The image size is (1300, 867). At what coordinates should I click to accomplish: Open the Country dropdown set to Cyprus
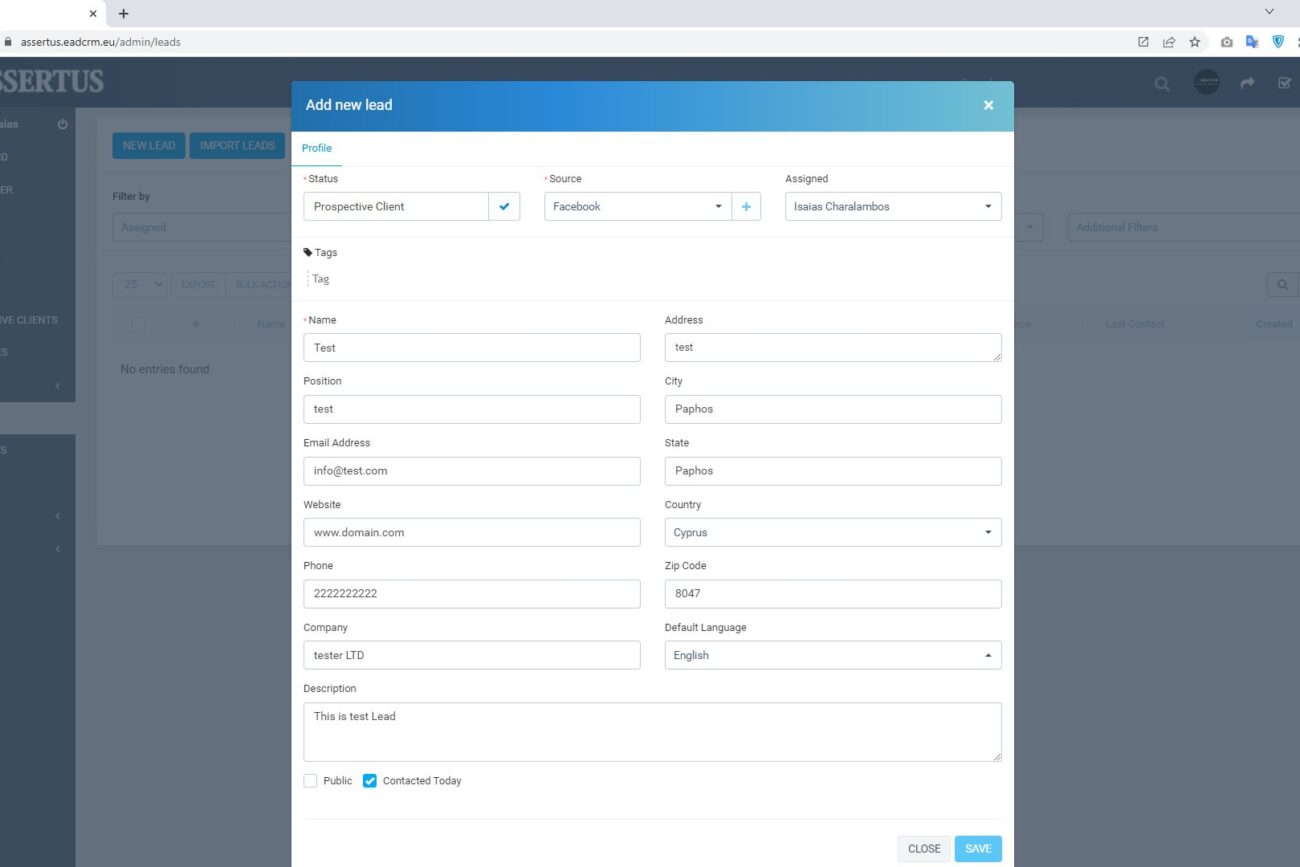click(x=832, y=533)
